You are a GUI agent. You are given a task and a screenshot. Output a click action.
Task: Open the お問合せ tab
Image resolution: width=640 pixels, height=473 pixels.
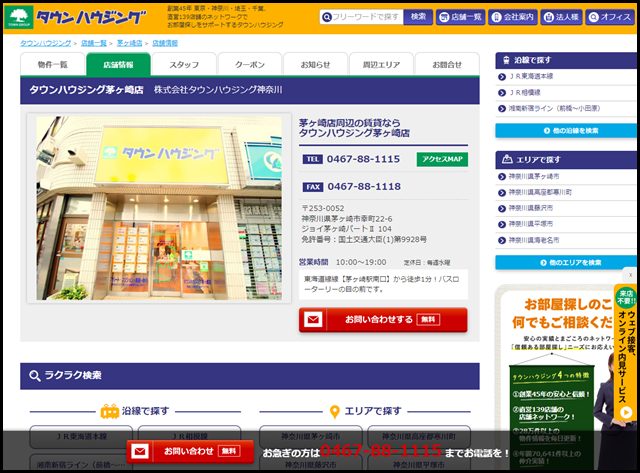pos(447,64)
